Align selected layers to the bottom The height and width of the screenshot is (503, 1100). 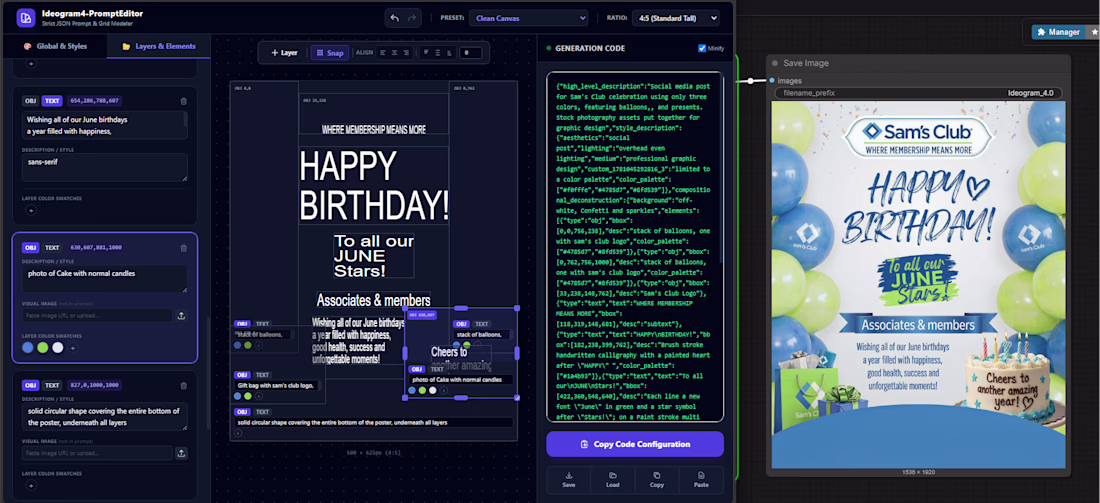tap(449, 53)
